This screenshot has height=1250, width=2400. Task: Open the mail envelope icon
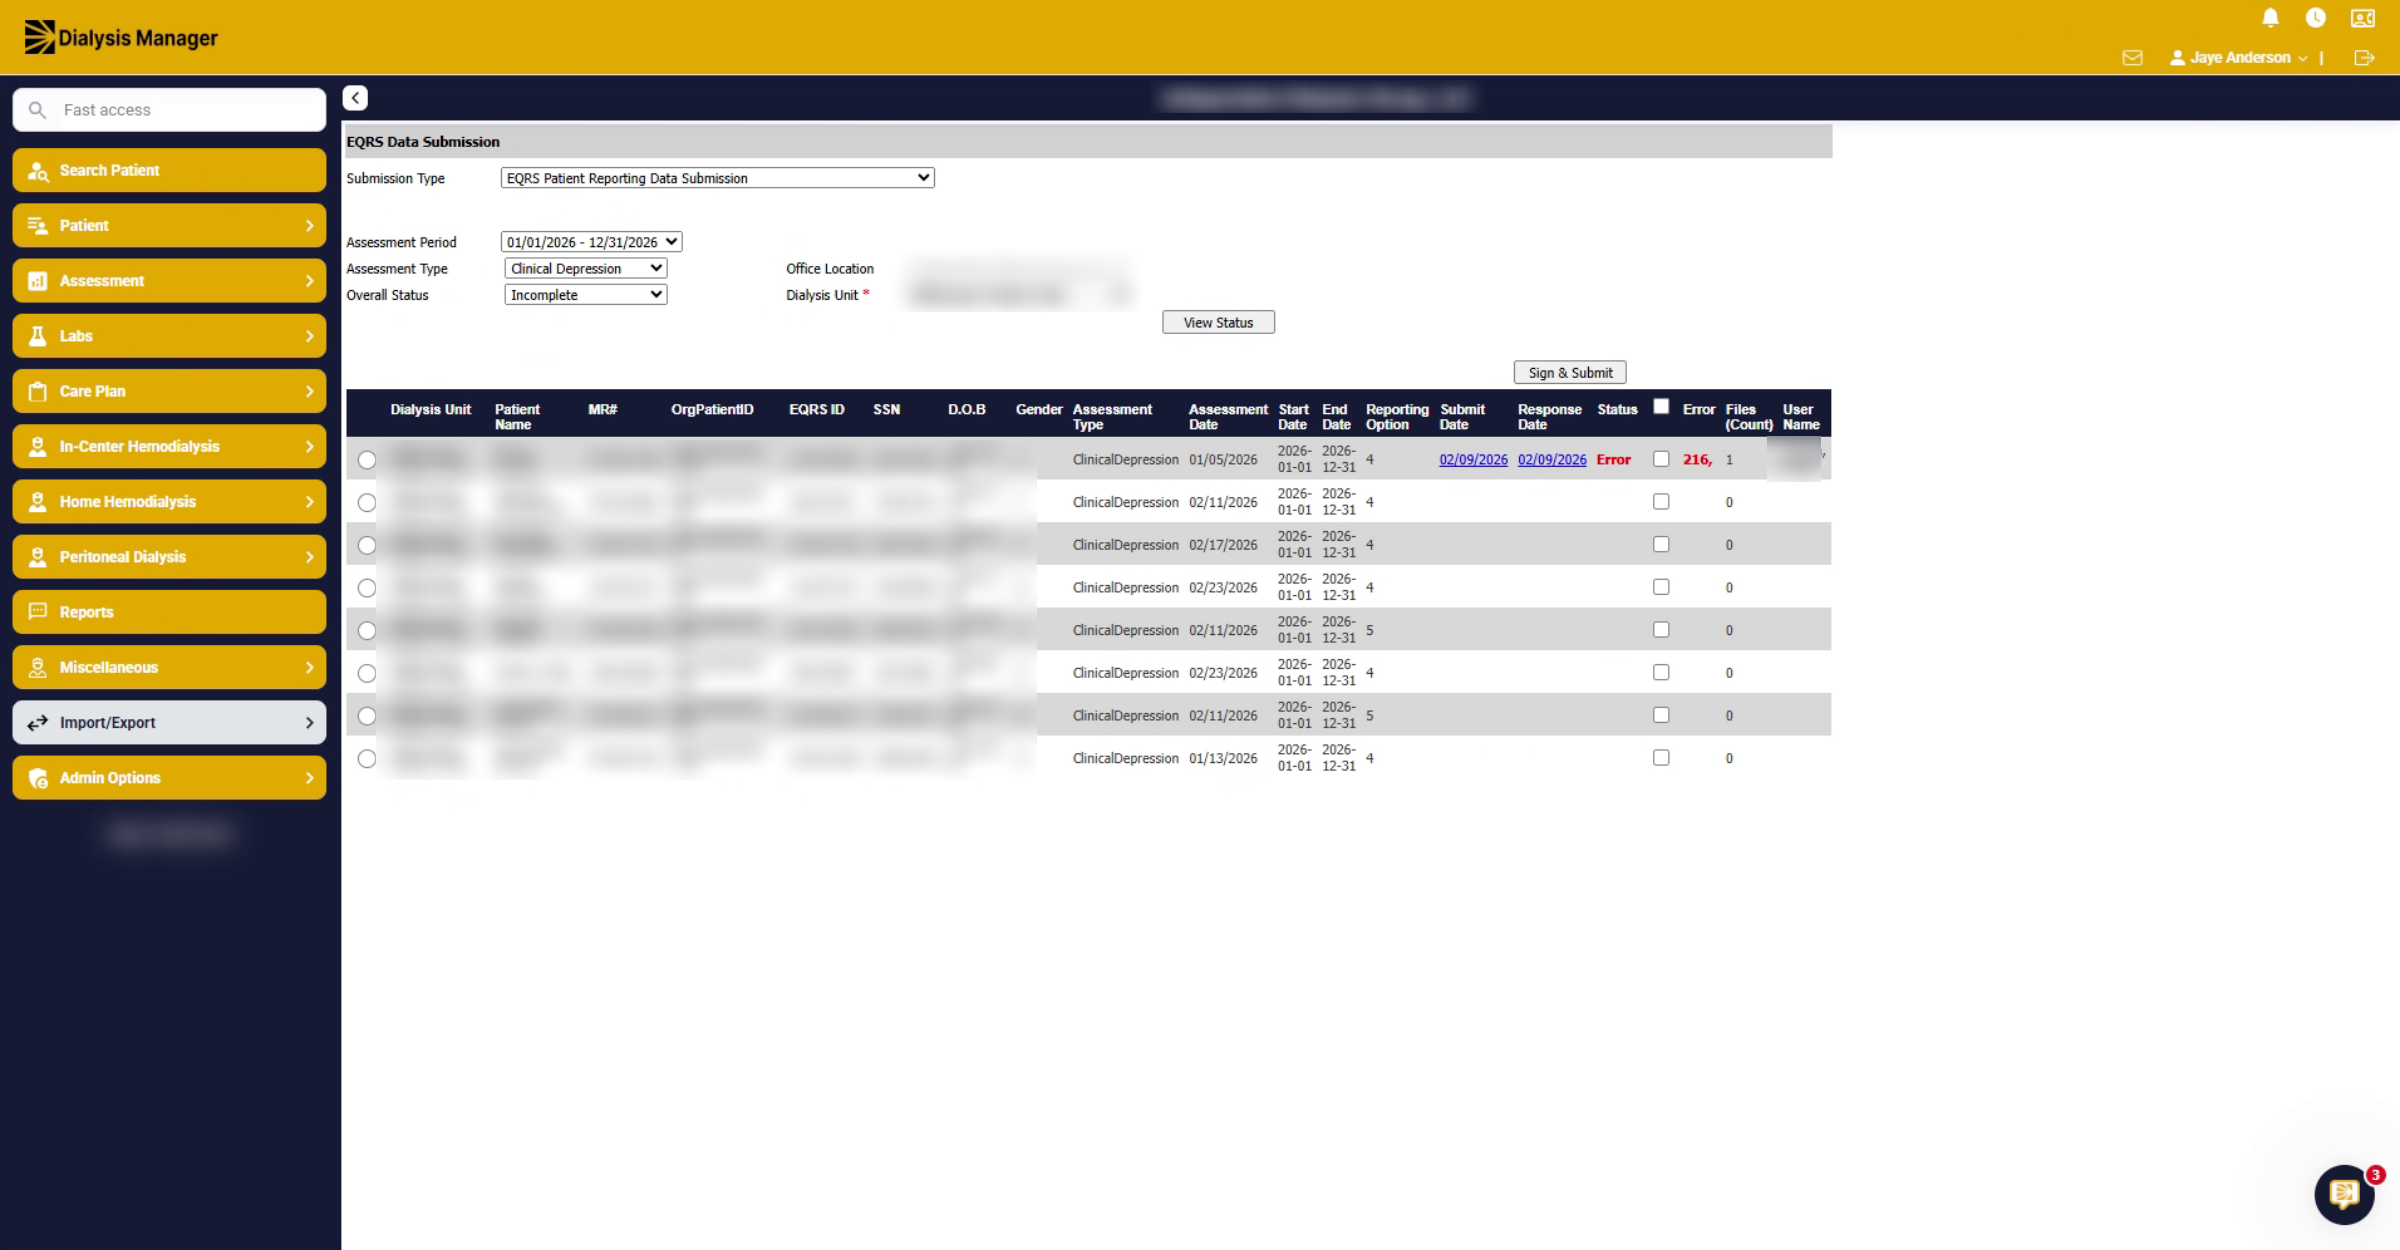(x=2132, y=58)
